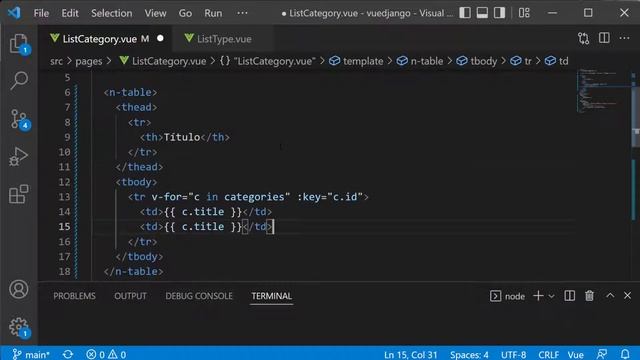Split the editor to the right
Image resolution: width=640 pixels, height=360 pixels.
point(604,38)
